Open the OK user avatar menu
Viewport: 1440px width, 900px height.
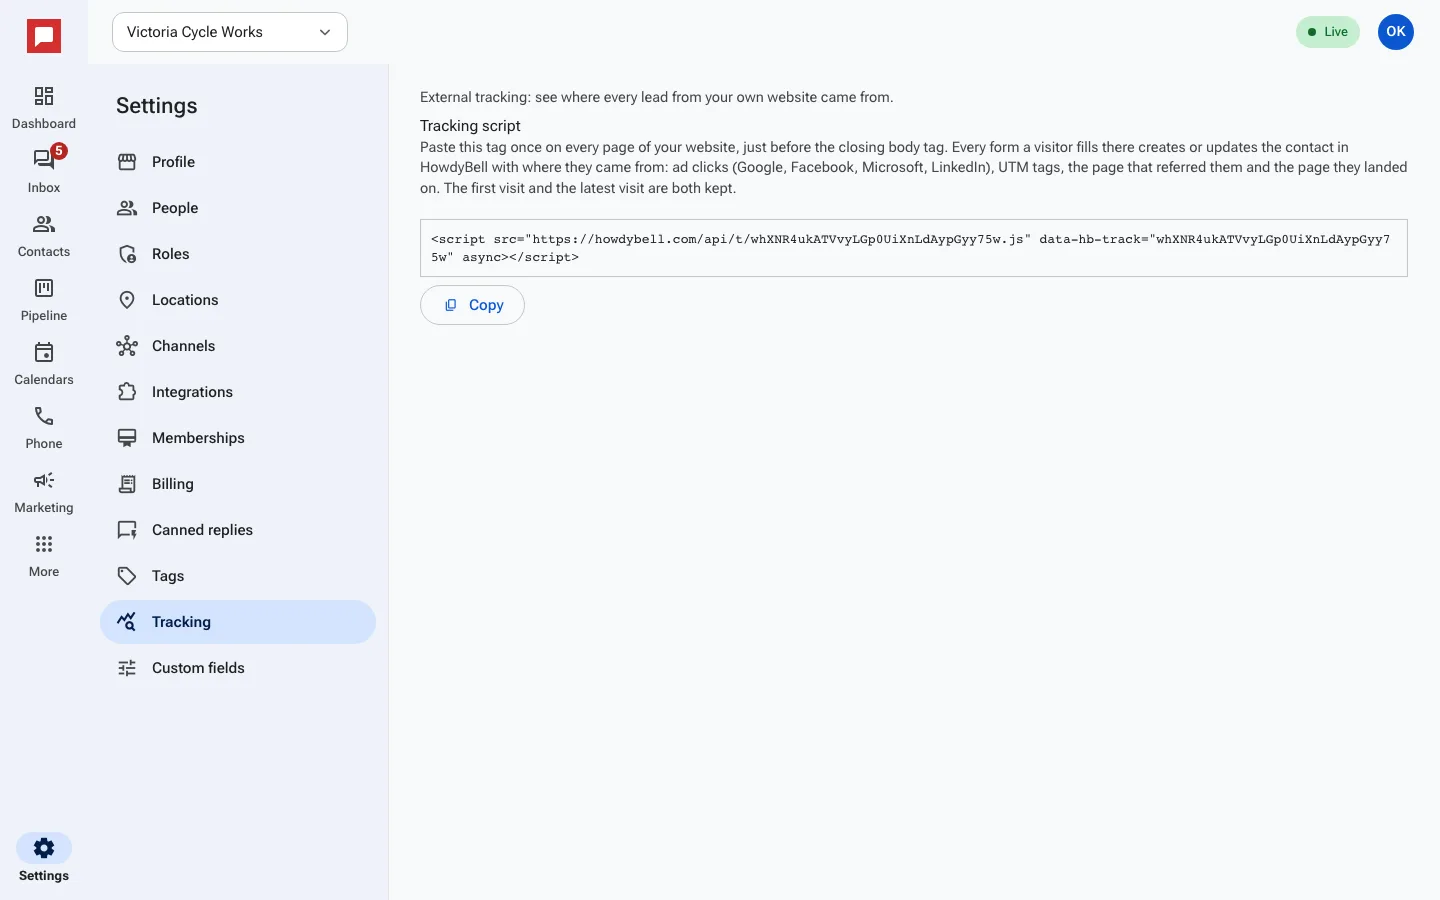click(1396, 32)
